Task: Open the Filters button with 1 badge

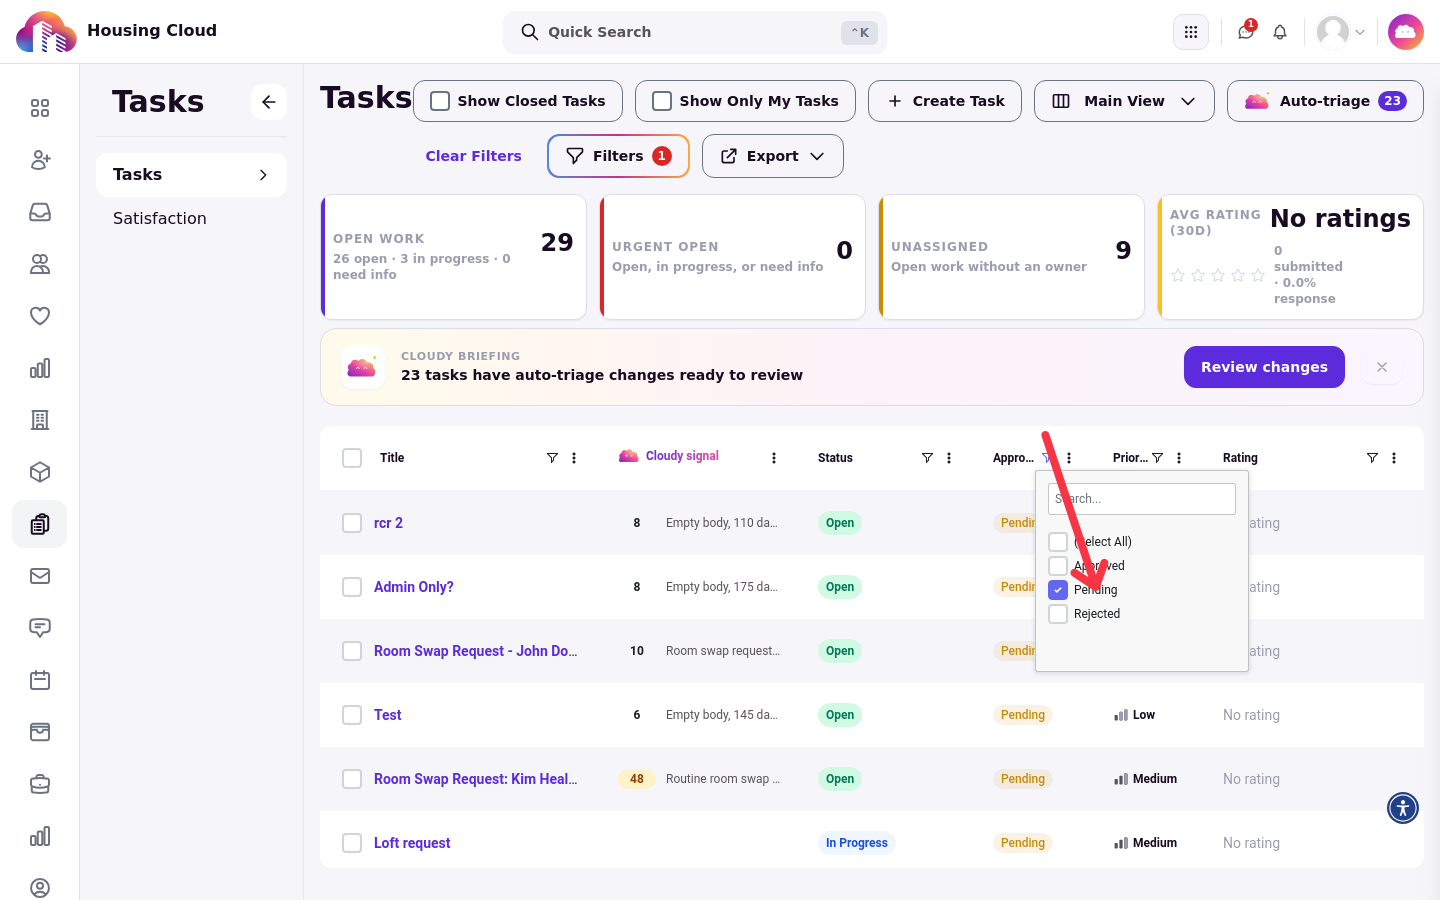Action: (x=618, y=156)
